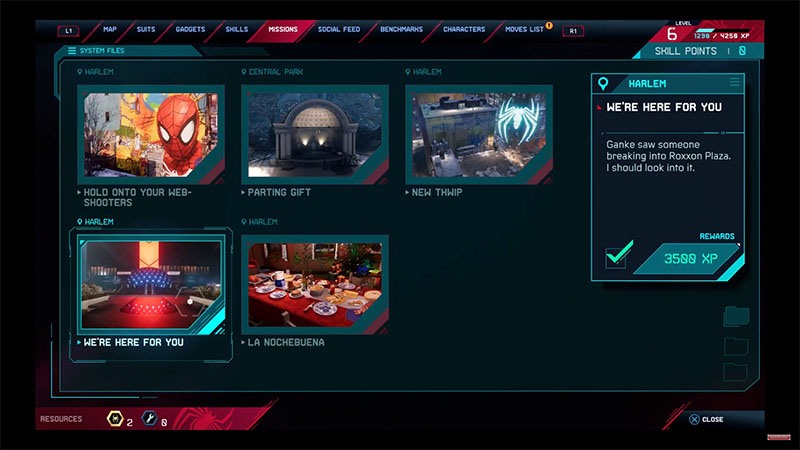Select La Nochebuena mission thumbnail
800x450 pixels.
coord(315,285)
